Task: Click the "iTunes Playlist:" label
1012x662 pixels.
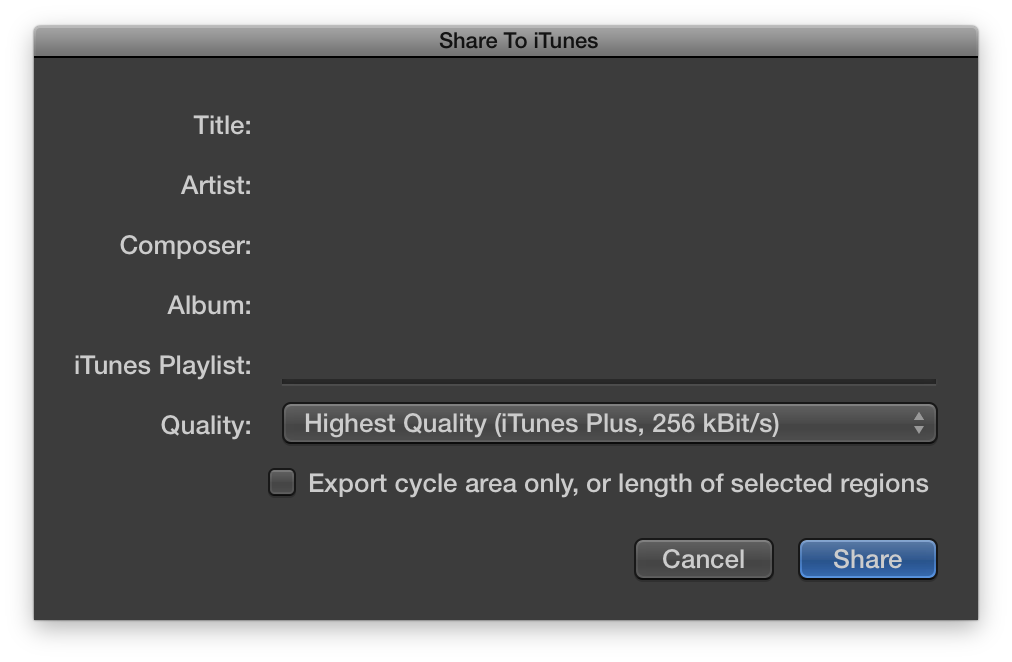Action: [162, 366]
